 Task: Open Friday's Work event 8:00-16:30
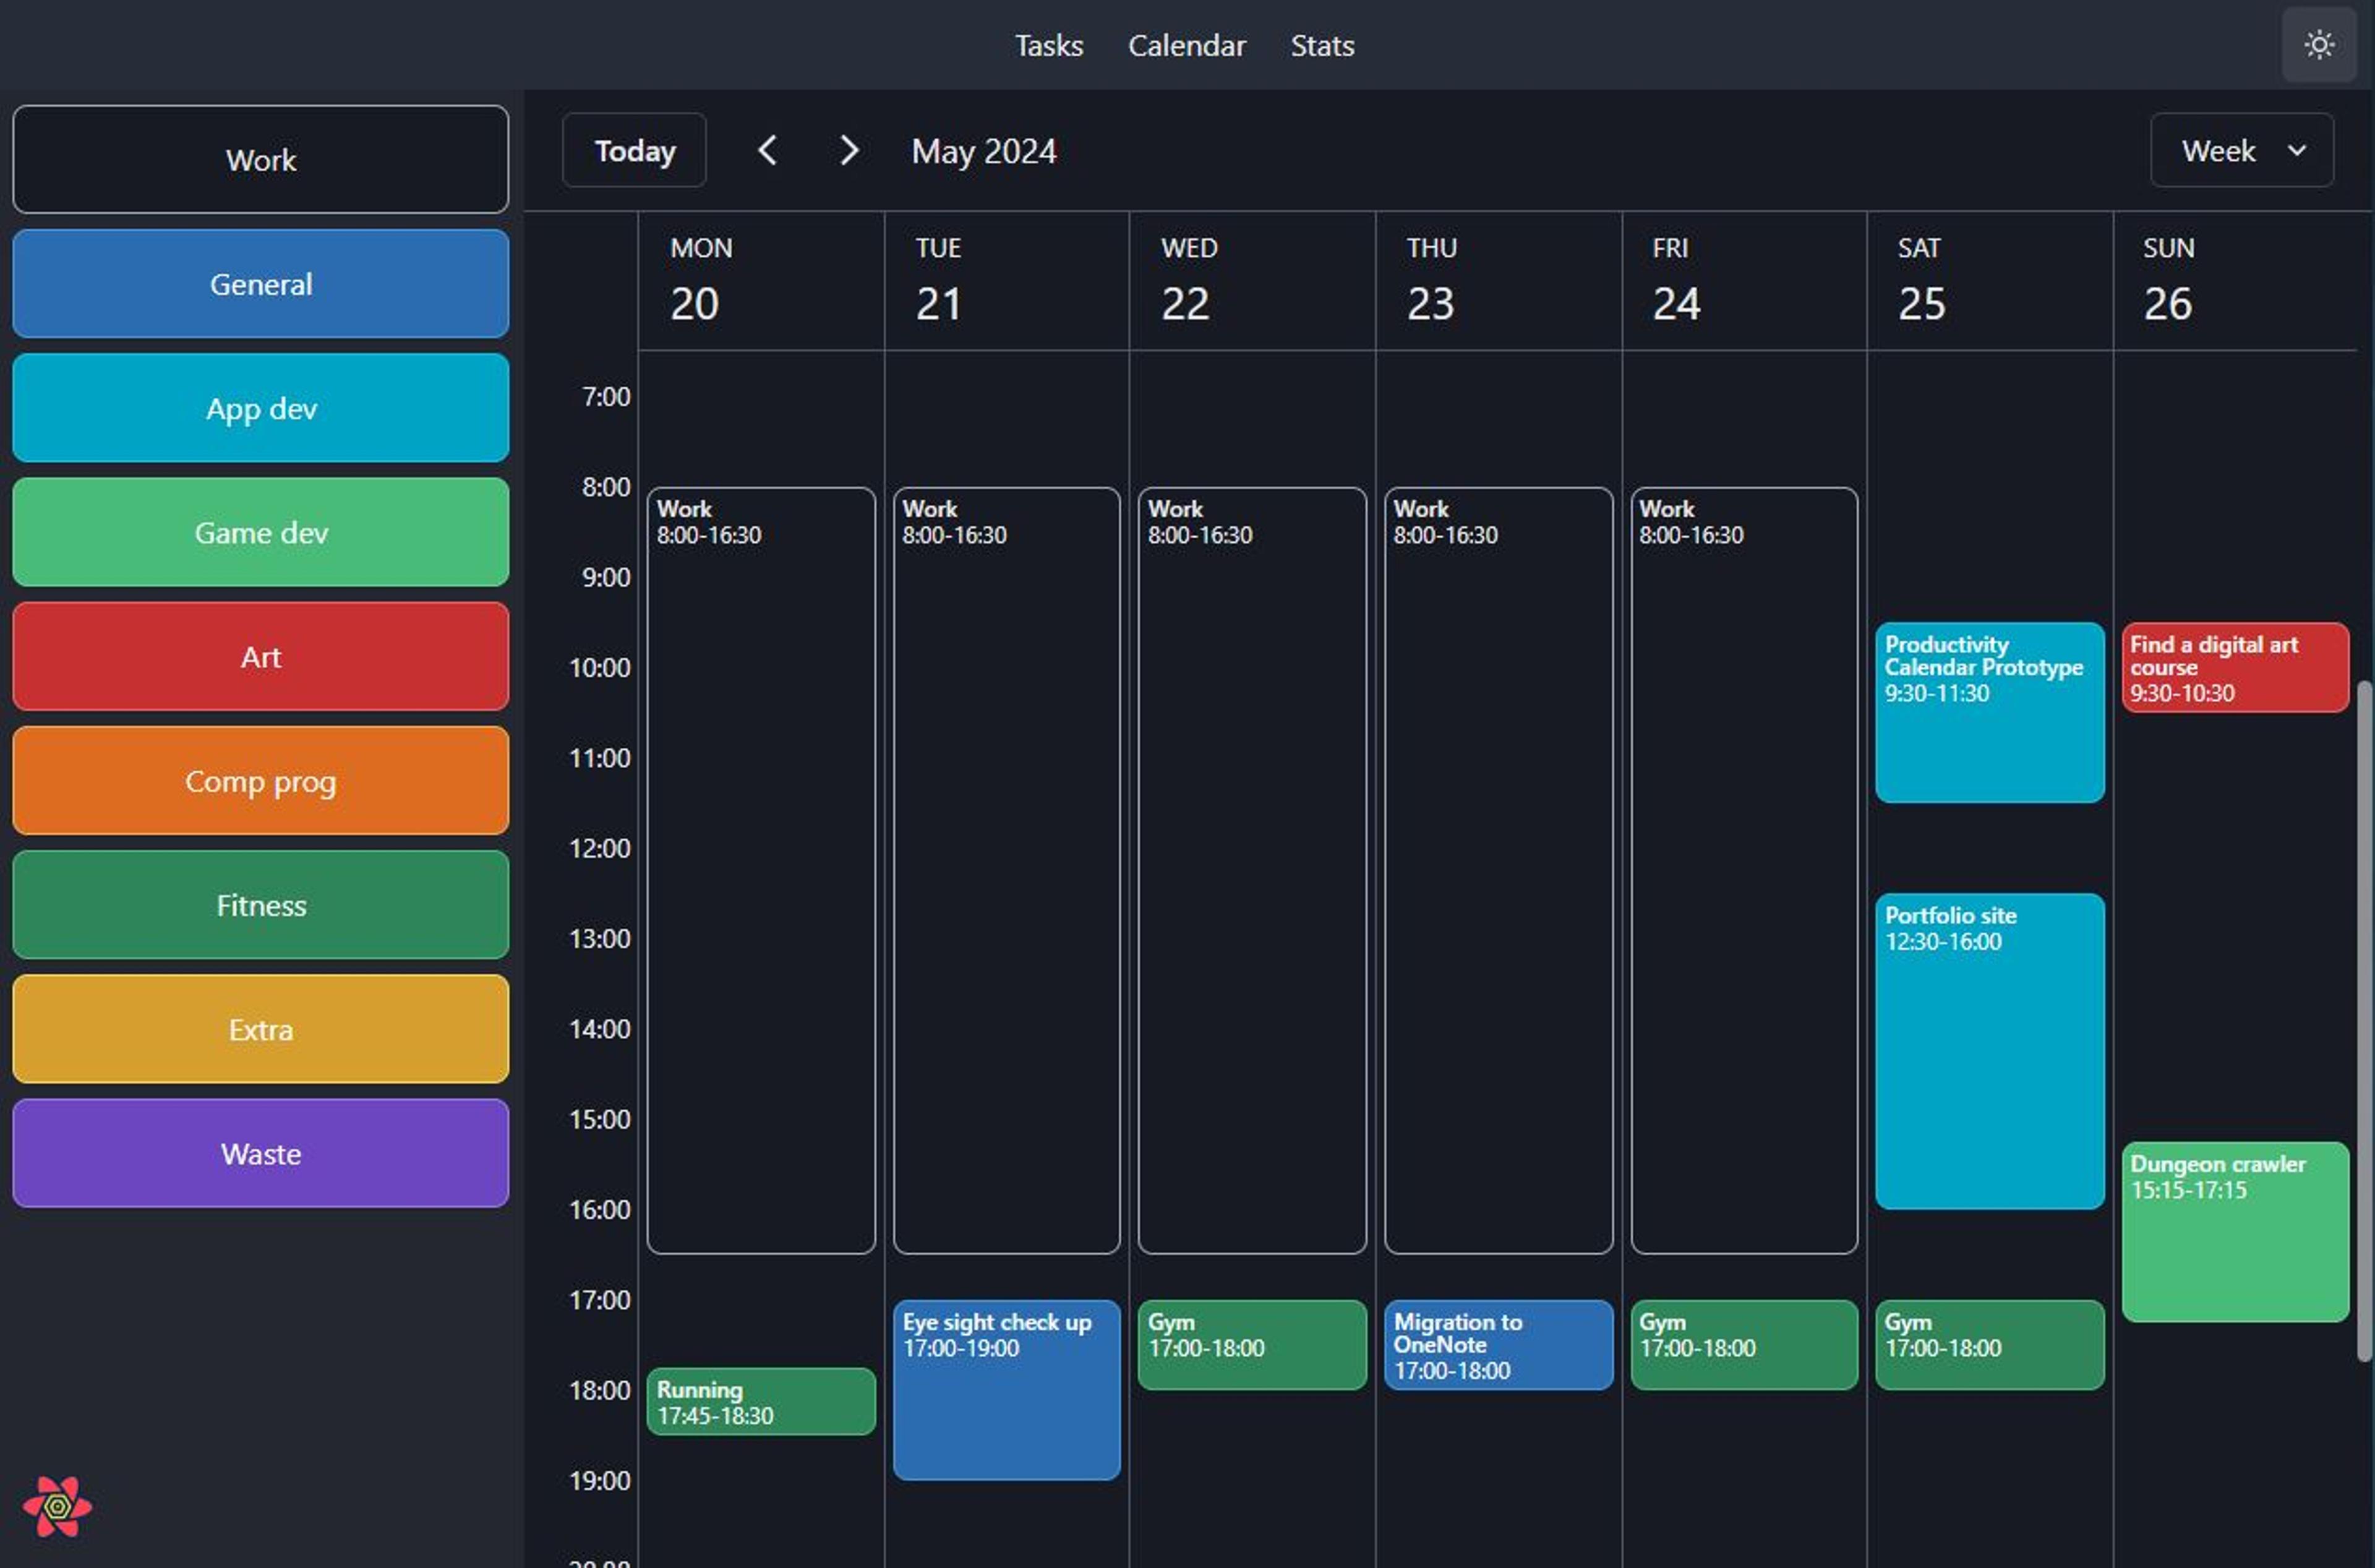[x=1744, y=870]
